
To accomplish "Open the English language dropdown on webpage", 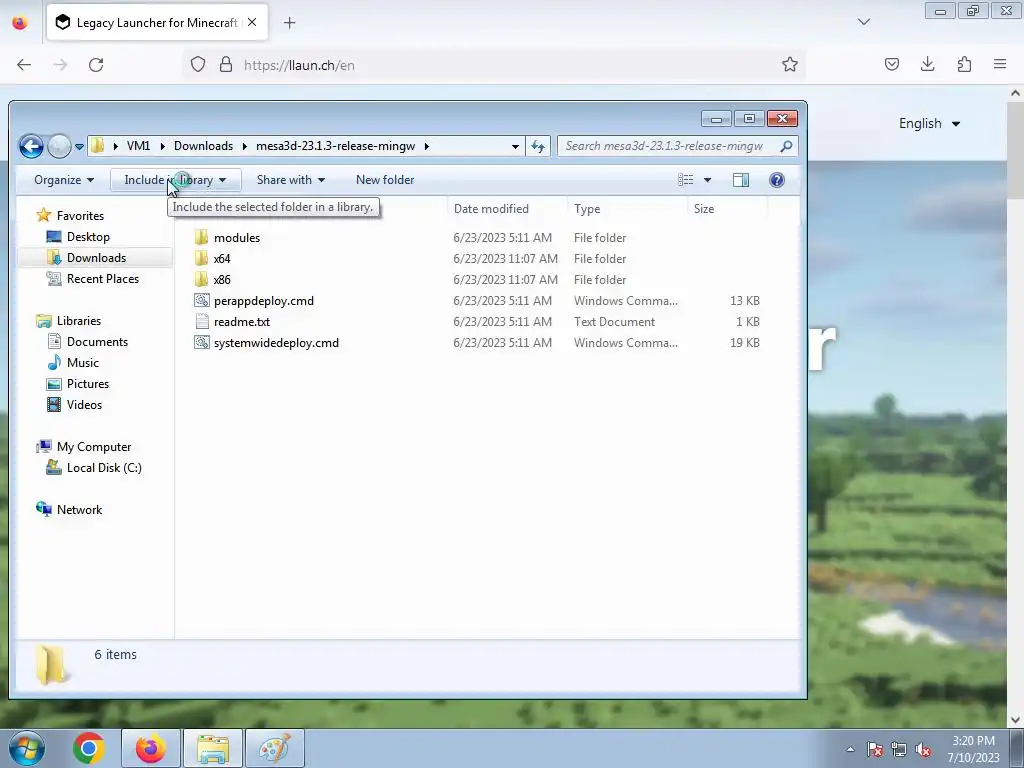I will click(929, 123).
